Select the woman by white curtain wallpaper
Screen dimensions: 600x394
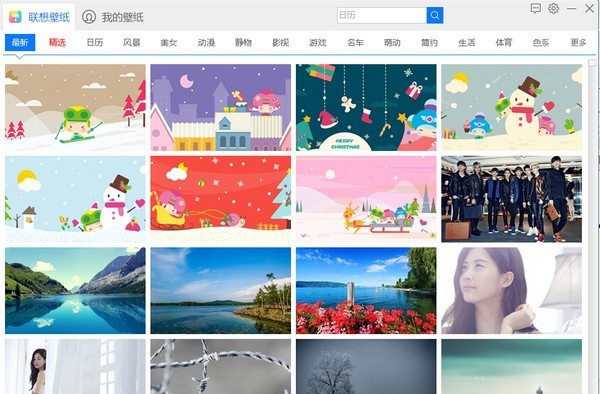click(x=75, y=366)
